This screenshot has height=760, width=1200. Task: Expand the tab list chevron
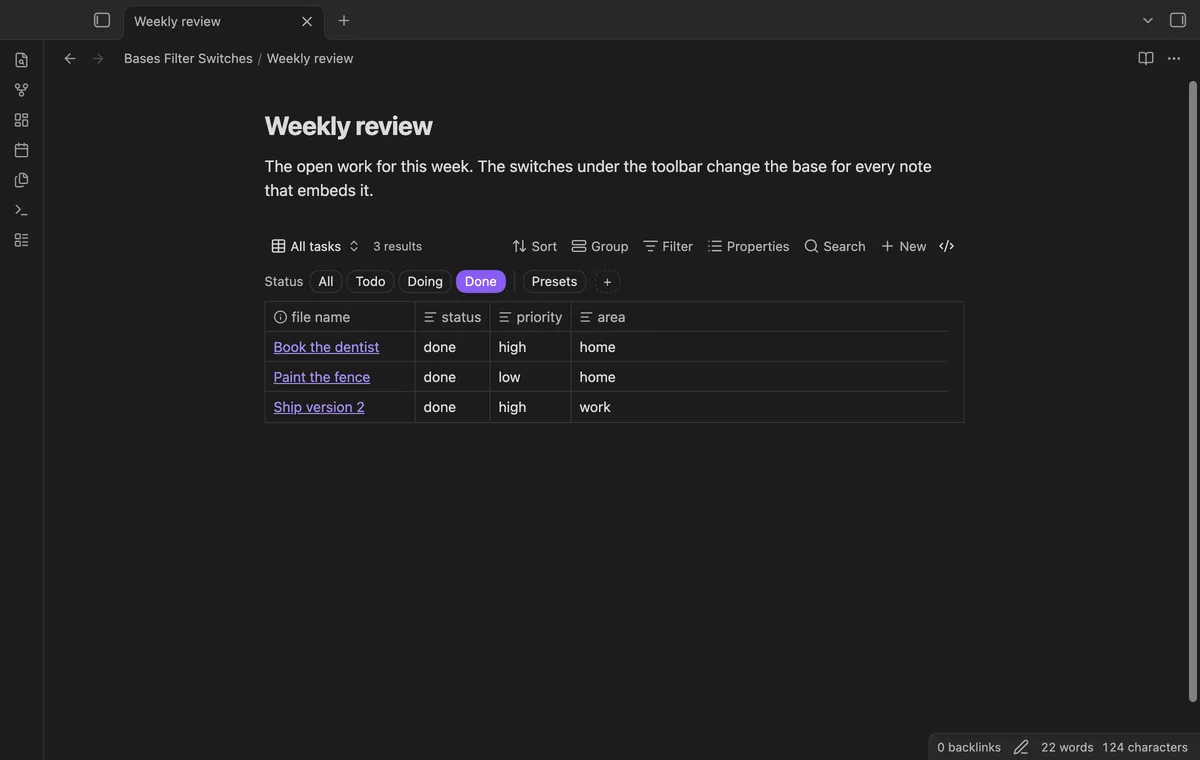pos(1148,21)
